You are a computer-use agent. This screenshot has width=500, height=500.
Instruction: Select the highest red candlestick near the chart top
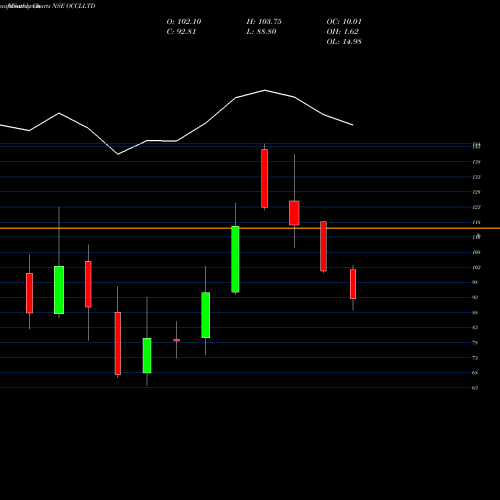point(264,178)
